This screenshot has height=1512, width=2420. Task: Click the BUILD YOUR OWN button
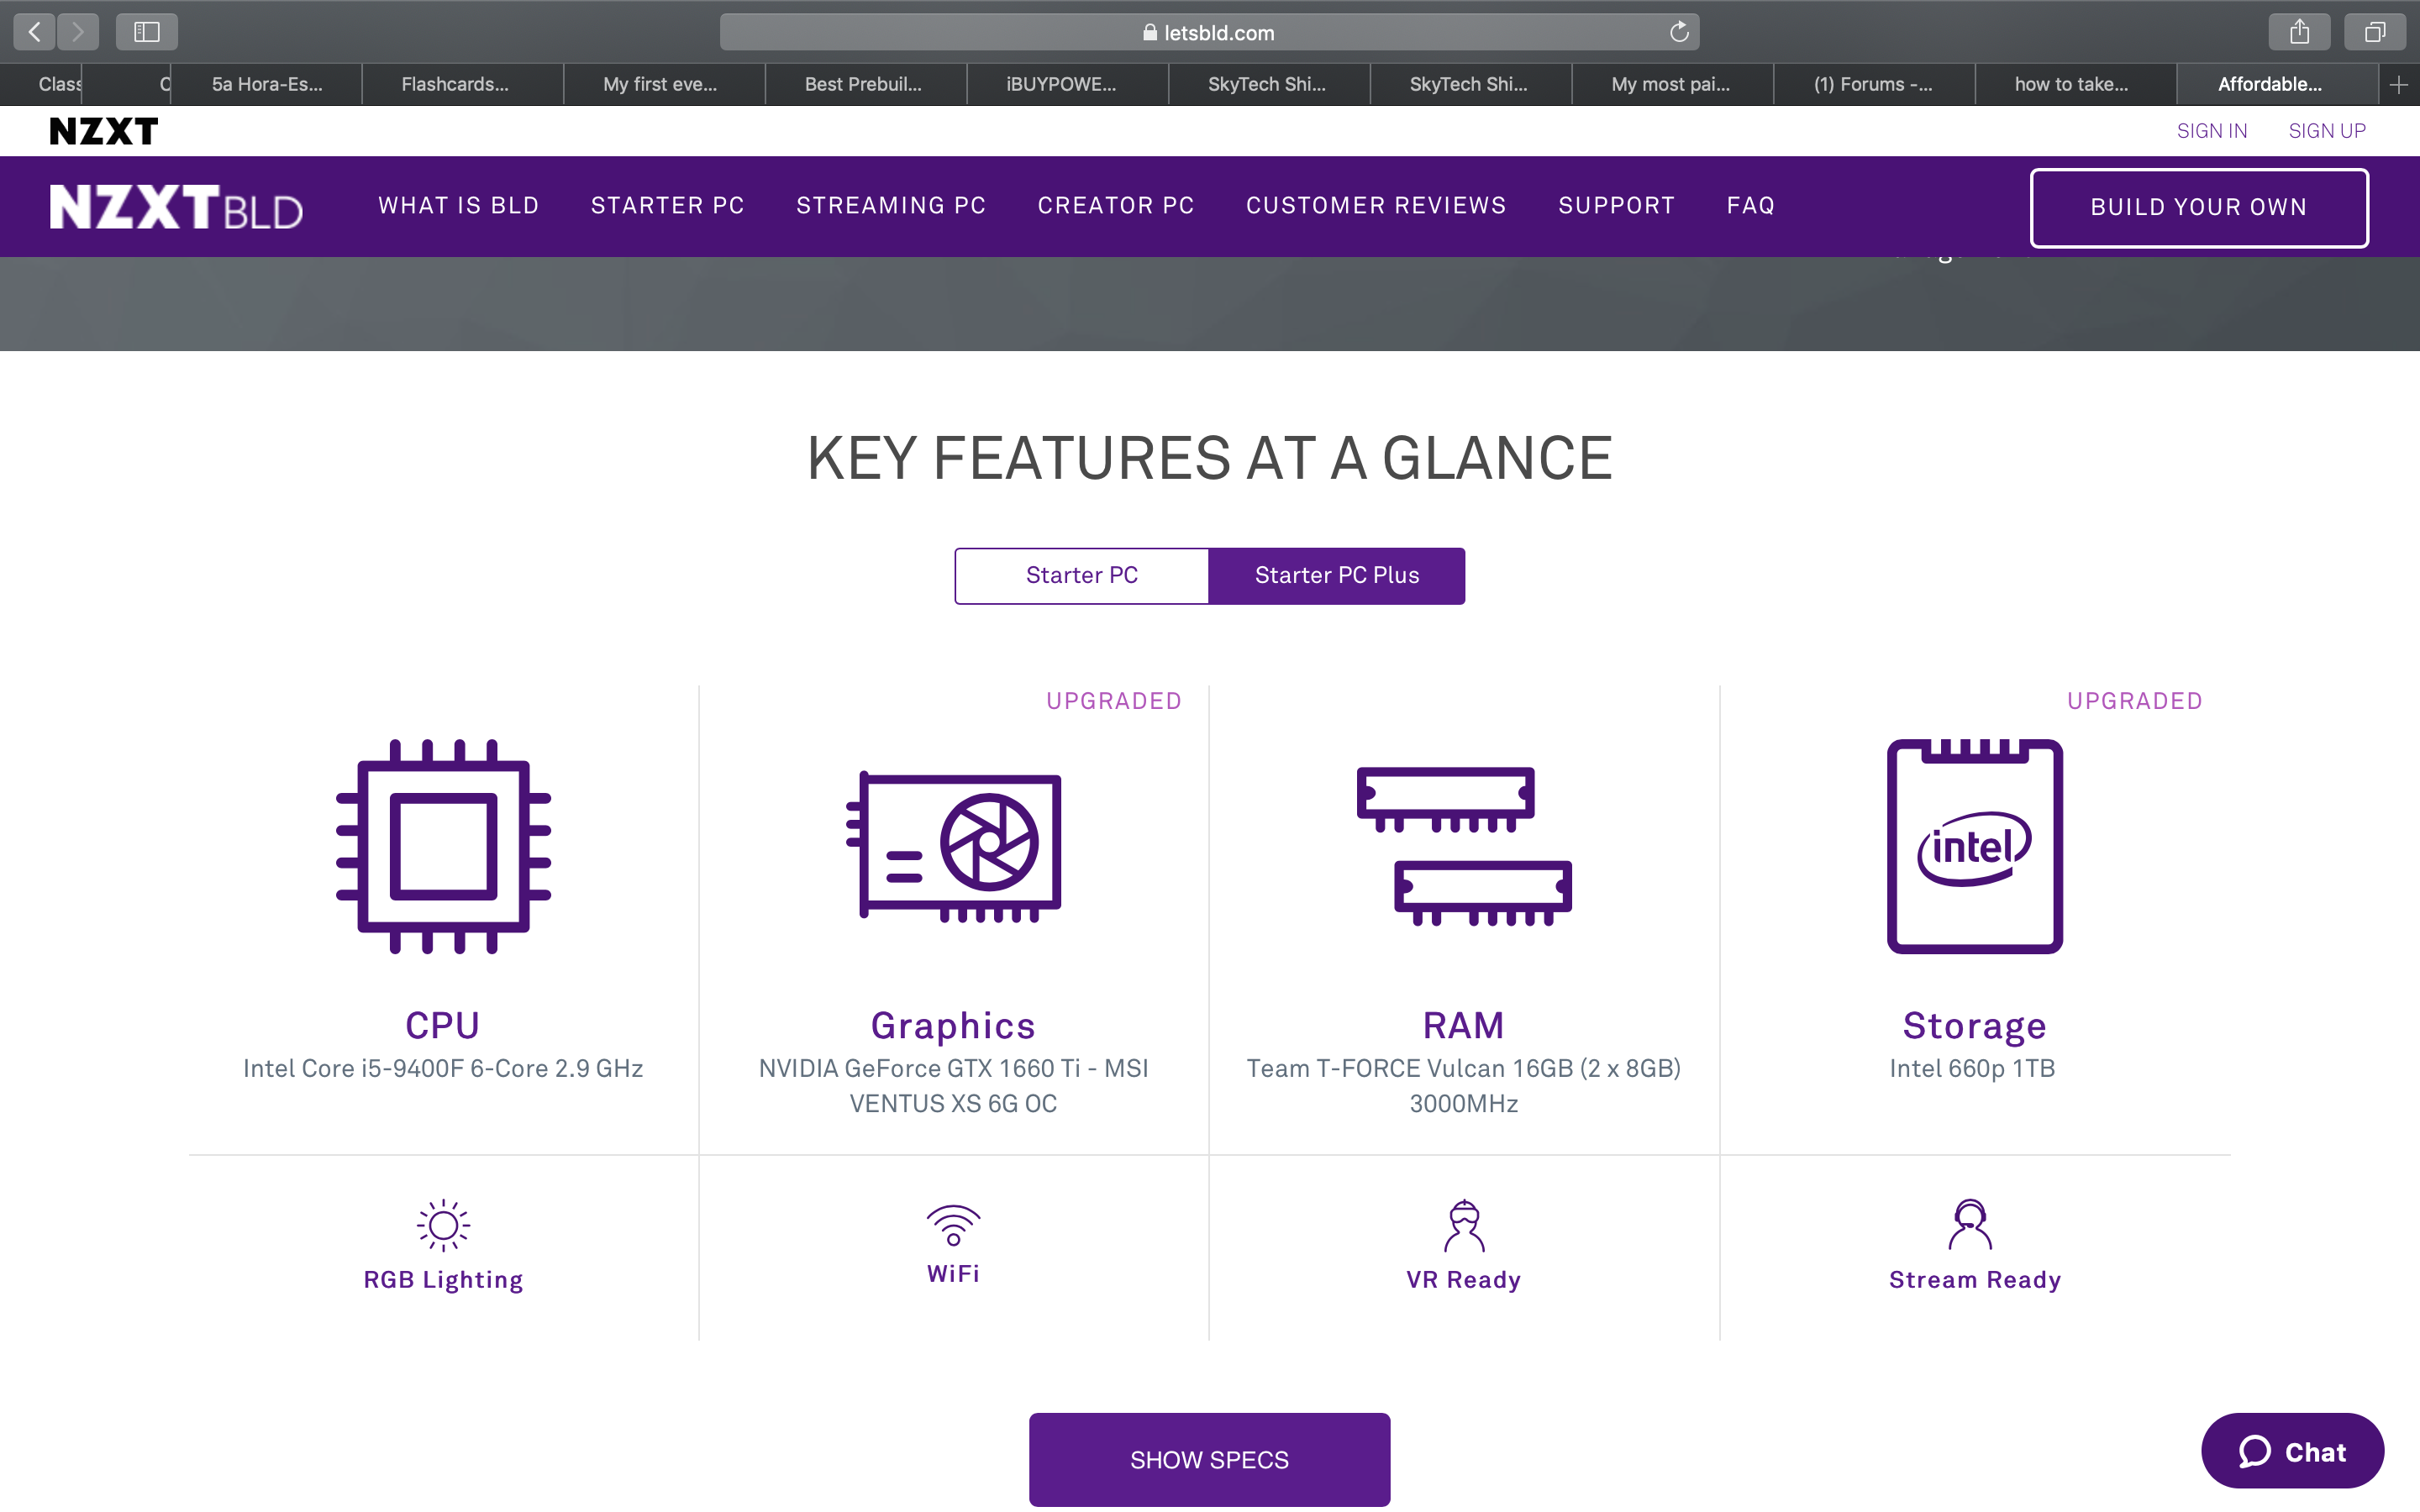(2199, 207)
